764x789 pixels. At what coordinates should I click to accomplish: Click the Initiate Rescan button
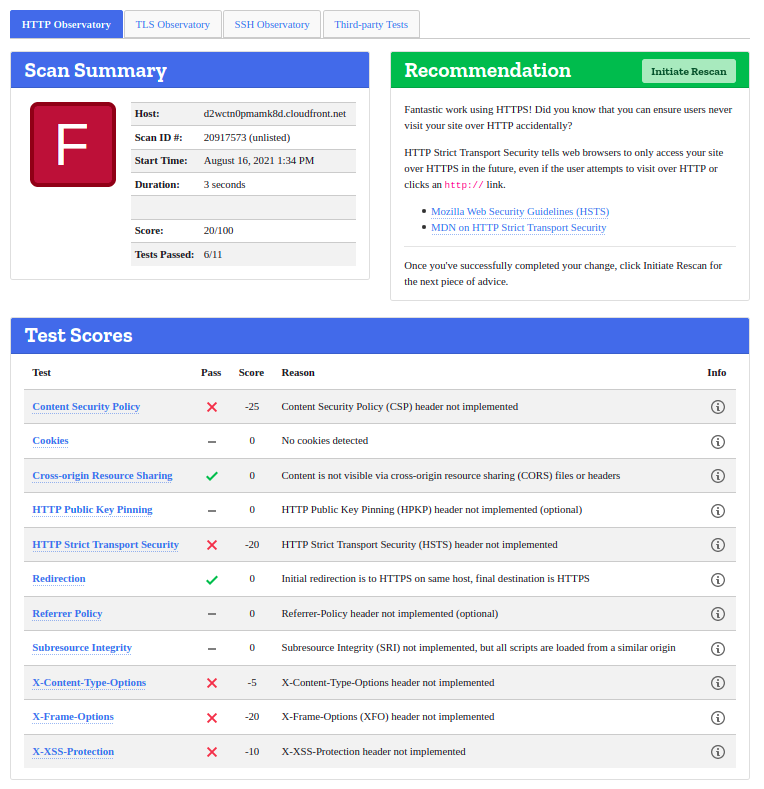tap(689, 71)
